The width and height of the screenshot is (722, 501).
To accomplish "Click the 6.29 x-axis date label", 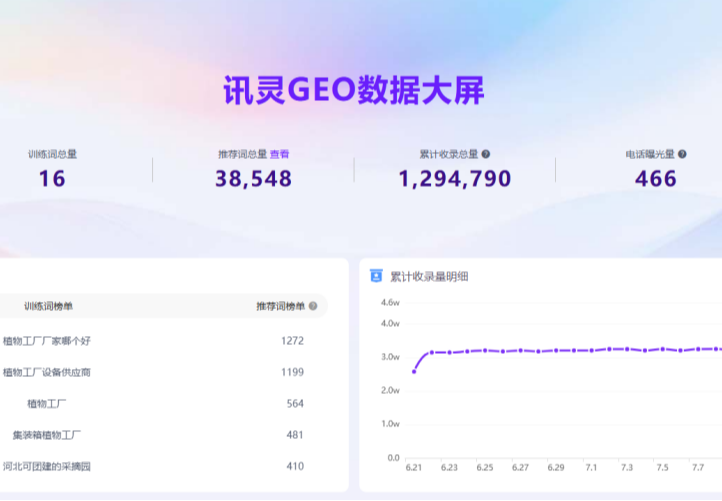I will point(556,467).
